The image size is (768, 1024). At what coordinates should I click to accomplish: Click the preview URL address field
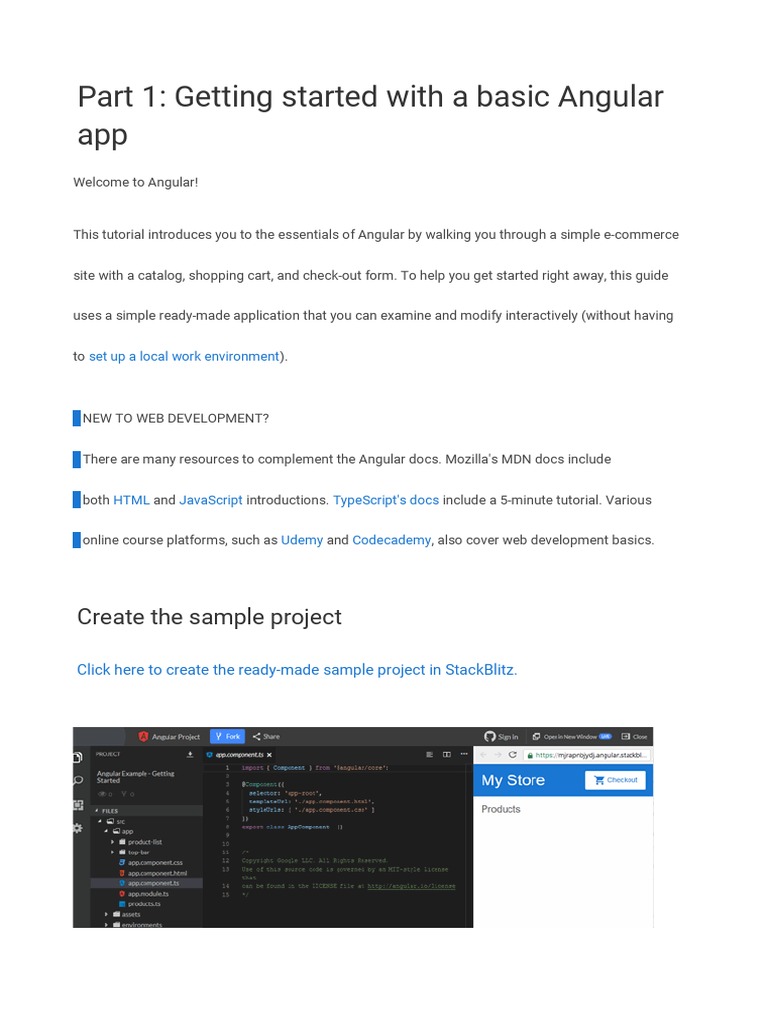(588, 755)
